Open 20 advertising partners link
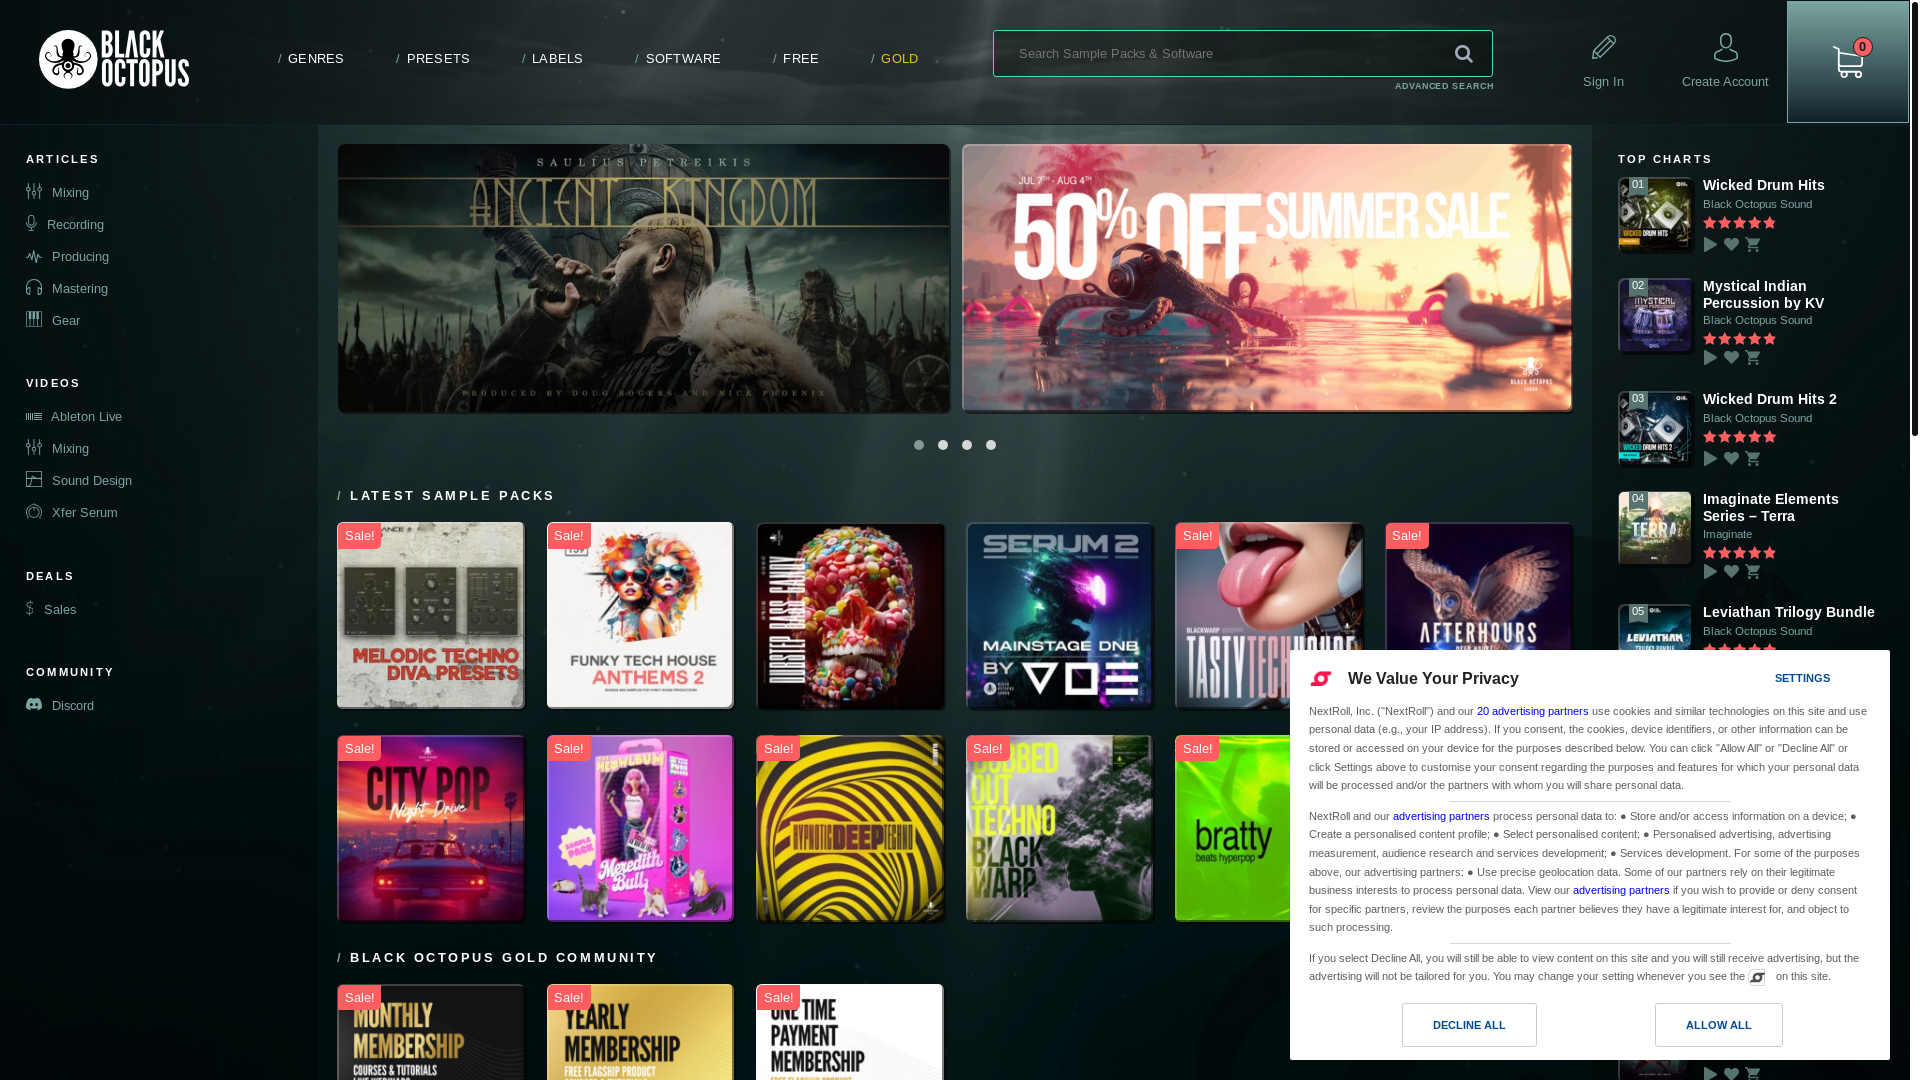This screenshot has width=1920, height=1080. (1532, 711)
